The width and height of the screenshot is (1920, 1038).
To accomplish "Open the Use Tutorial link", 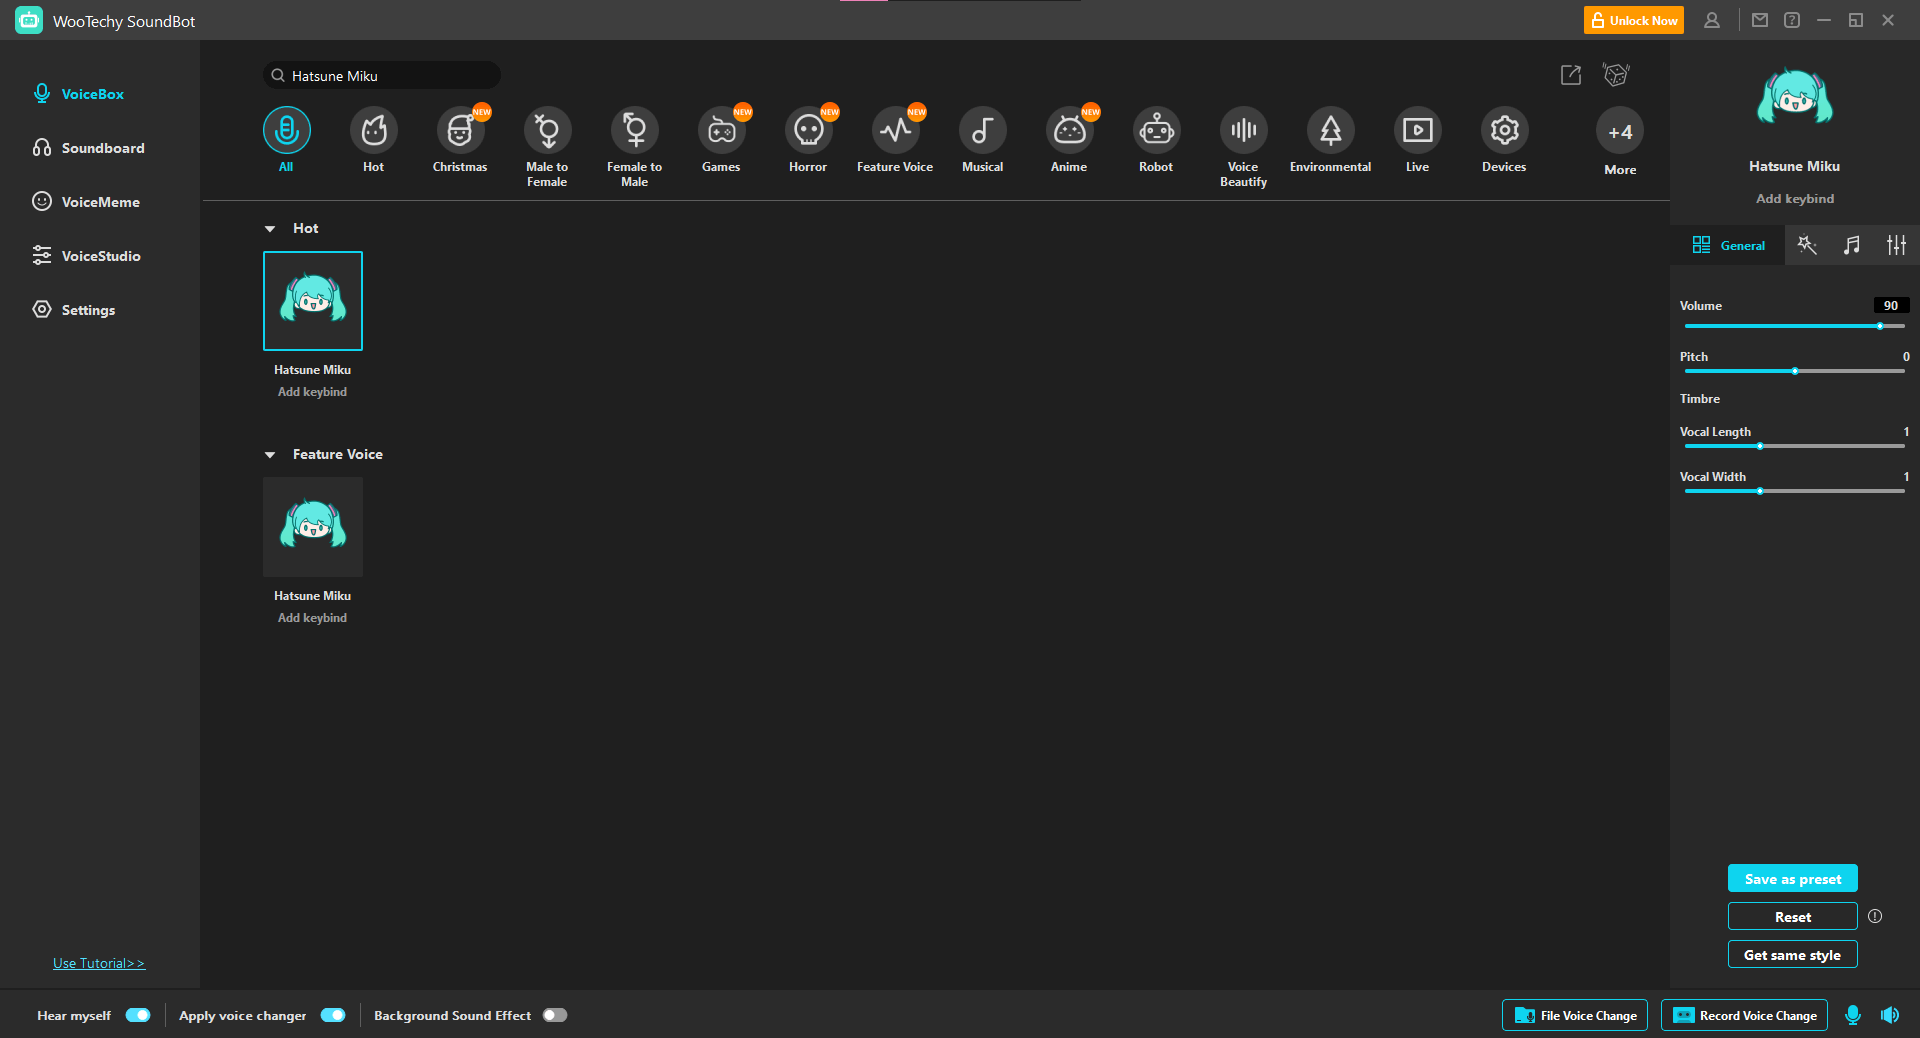I will coord(99,963).
